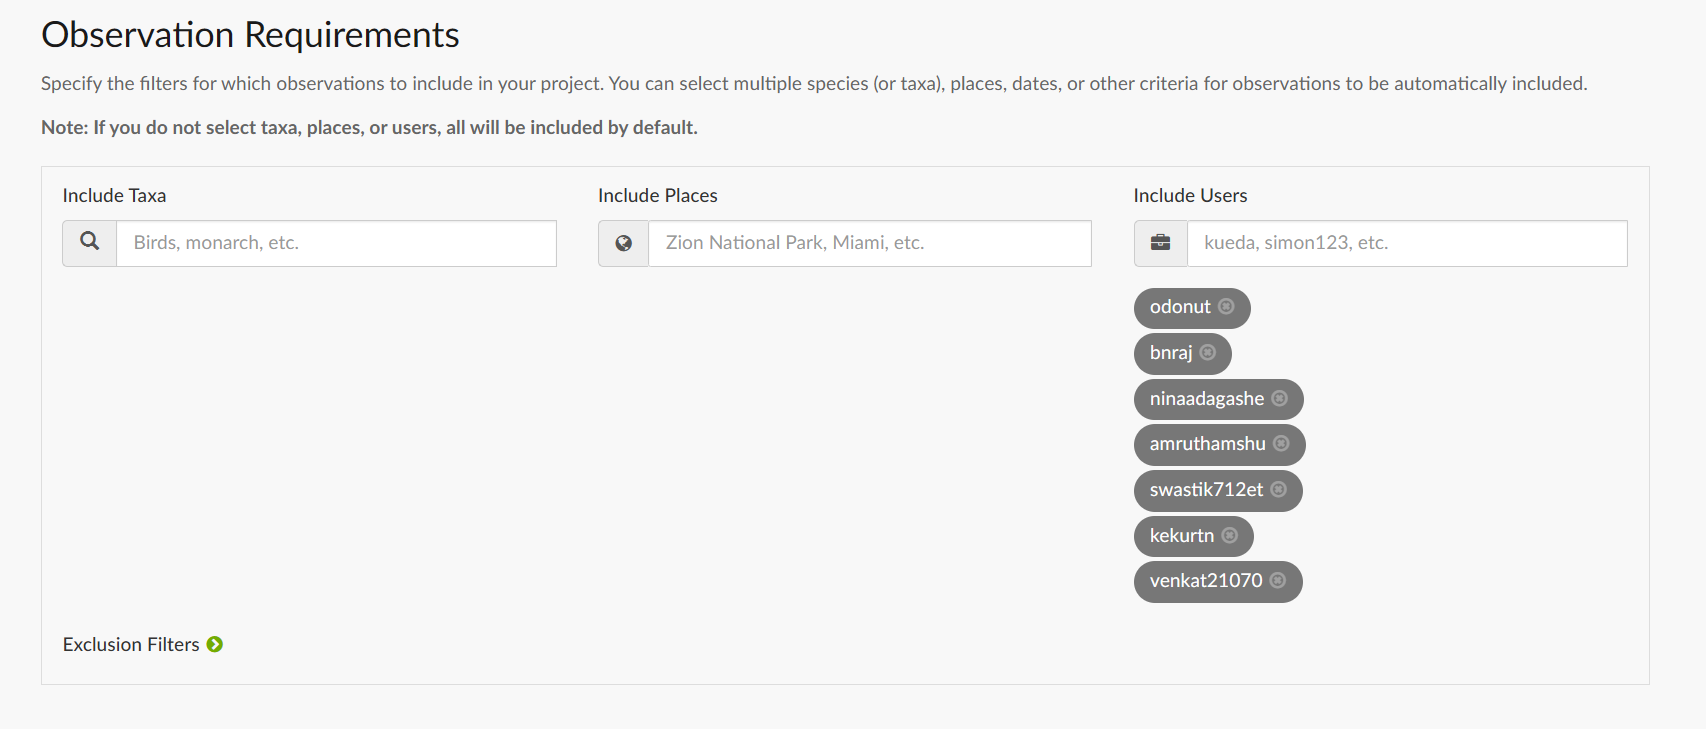
Task: Remove user amruthamshu via x icon
Action: pyautogui.click(x=1281, y=443)
